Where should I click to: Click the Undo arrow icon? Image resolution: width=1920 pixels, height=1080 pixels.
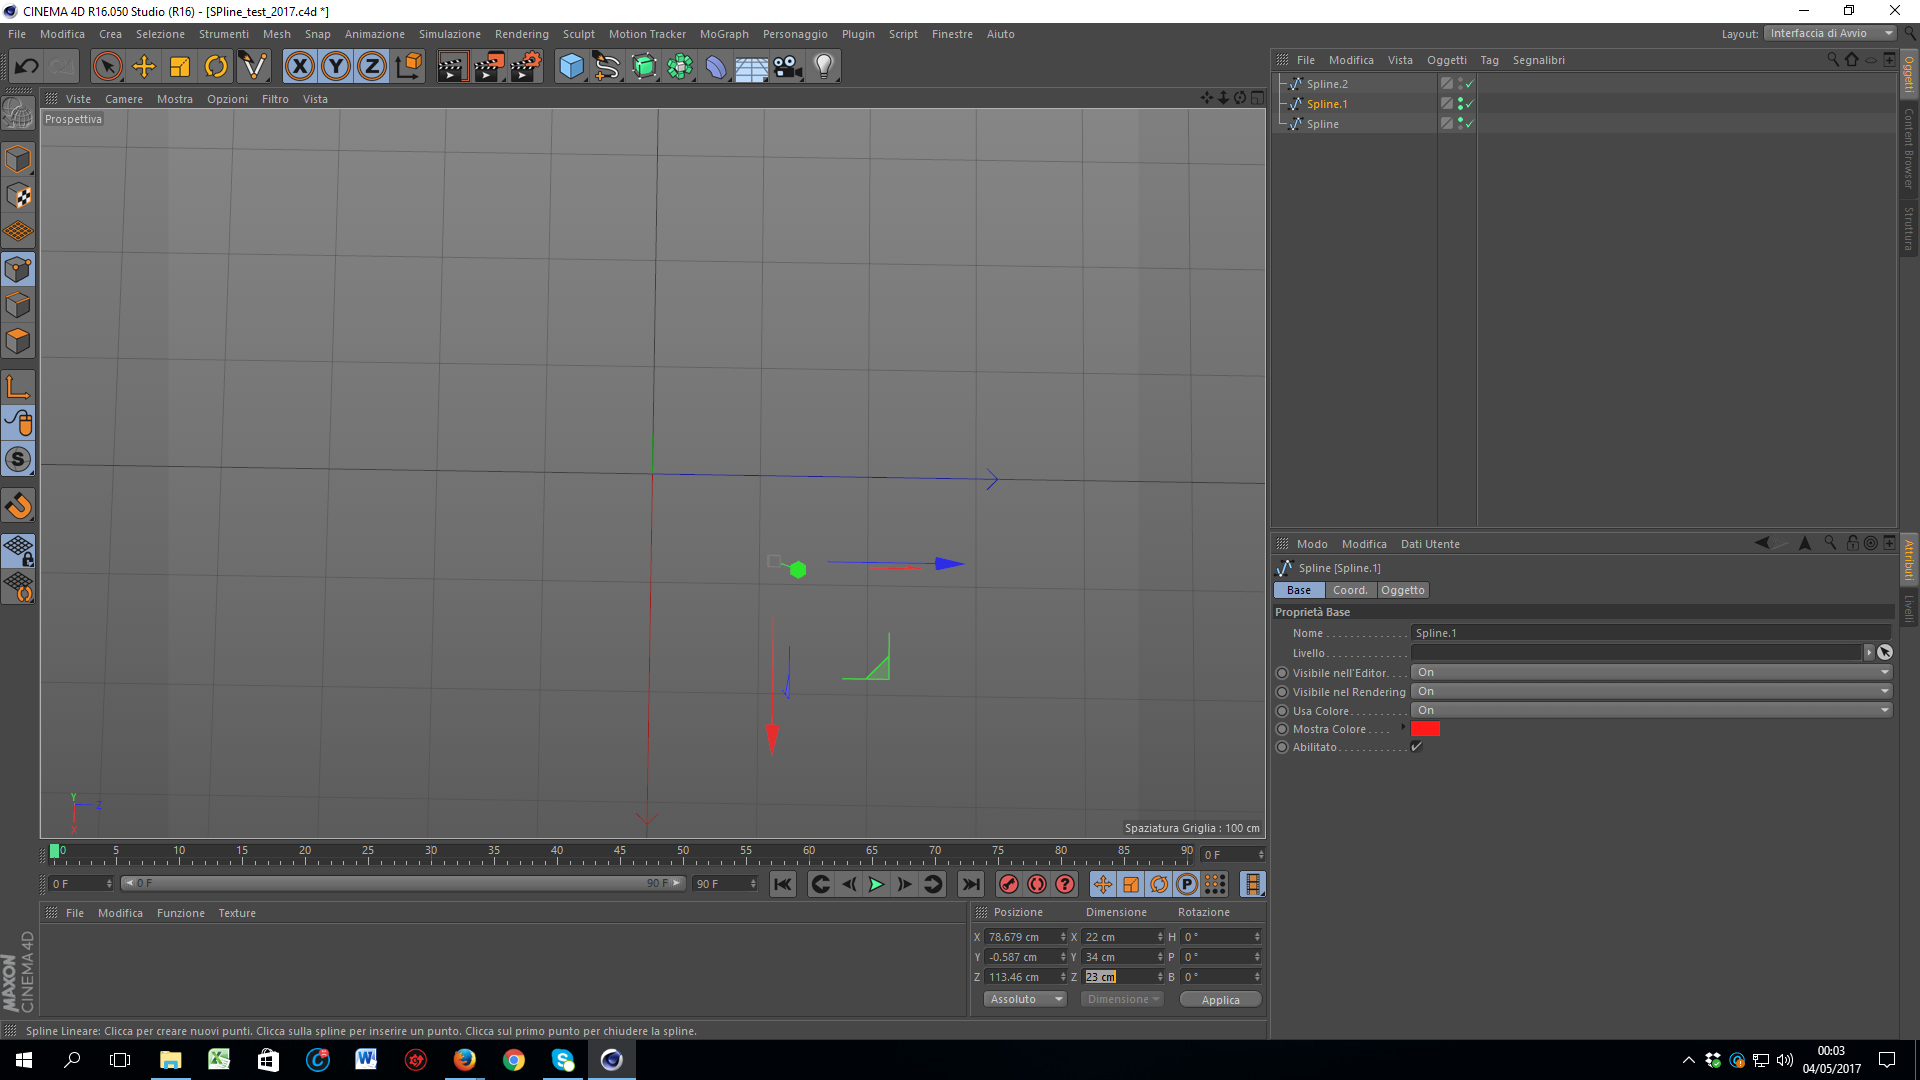[x=27, y=67]
